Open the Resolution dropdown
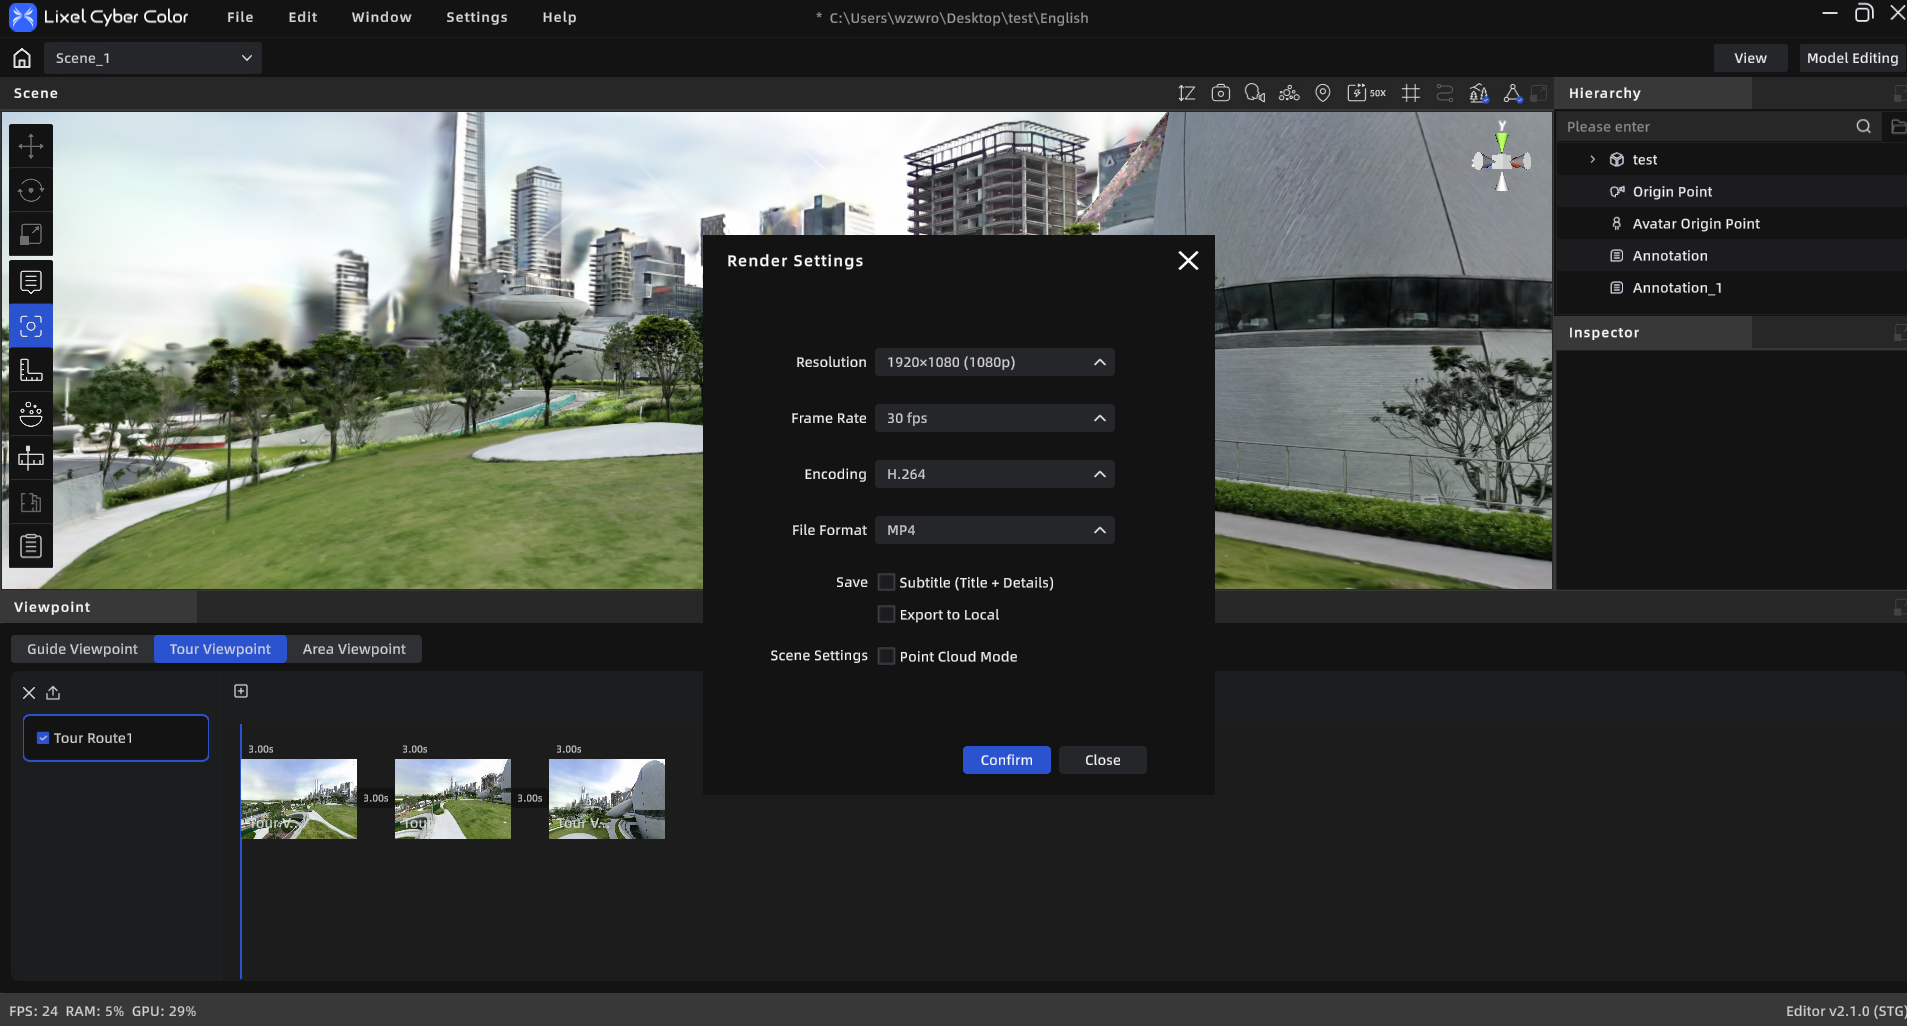Image resolution: width=1907 pixels, height=1026 pixels. (x=995, y=362)
